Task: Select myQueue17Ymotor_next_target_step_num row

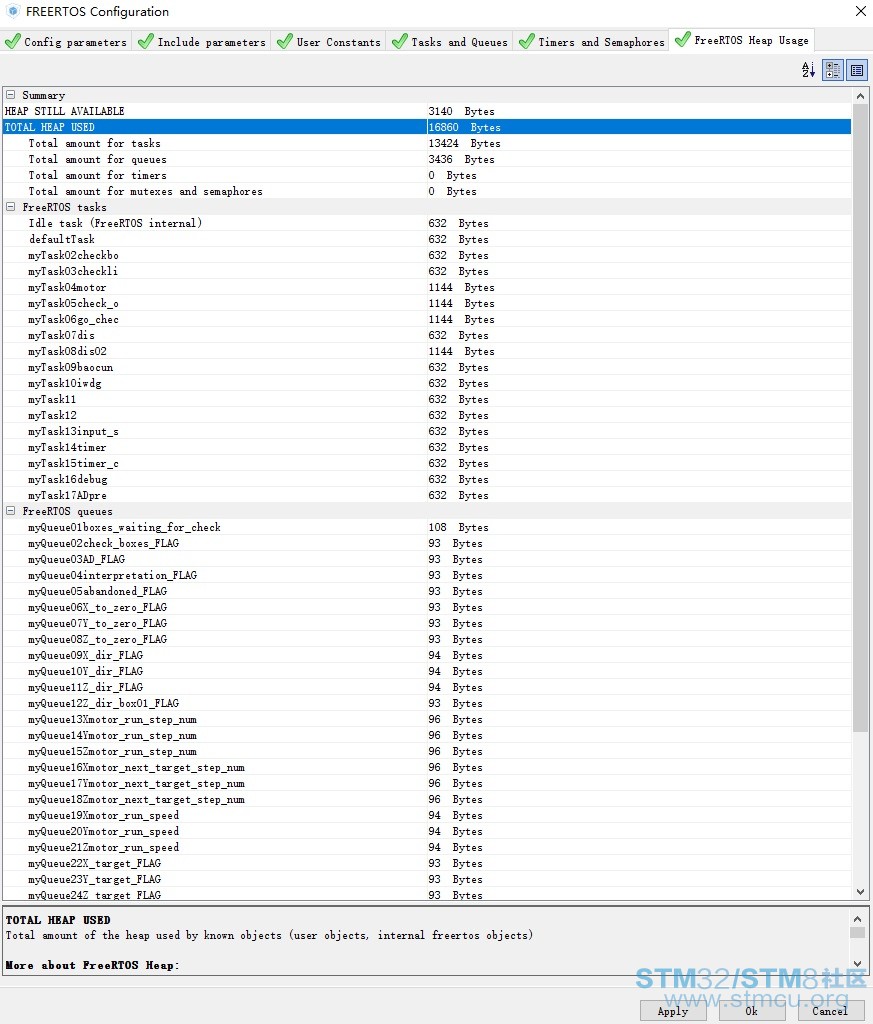Action: point(427,783)
